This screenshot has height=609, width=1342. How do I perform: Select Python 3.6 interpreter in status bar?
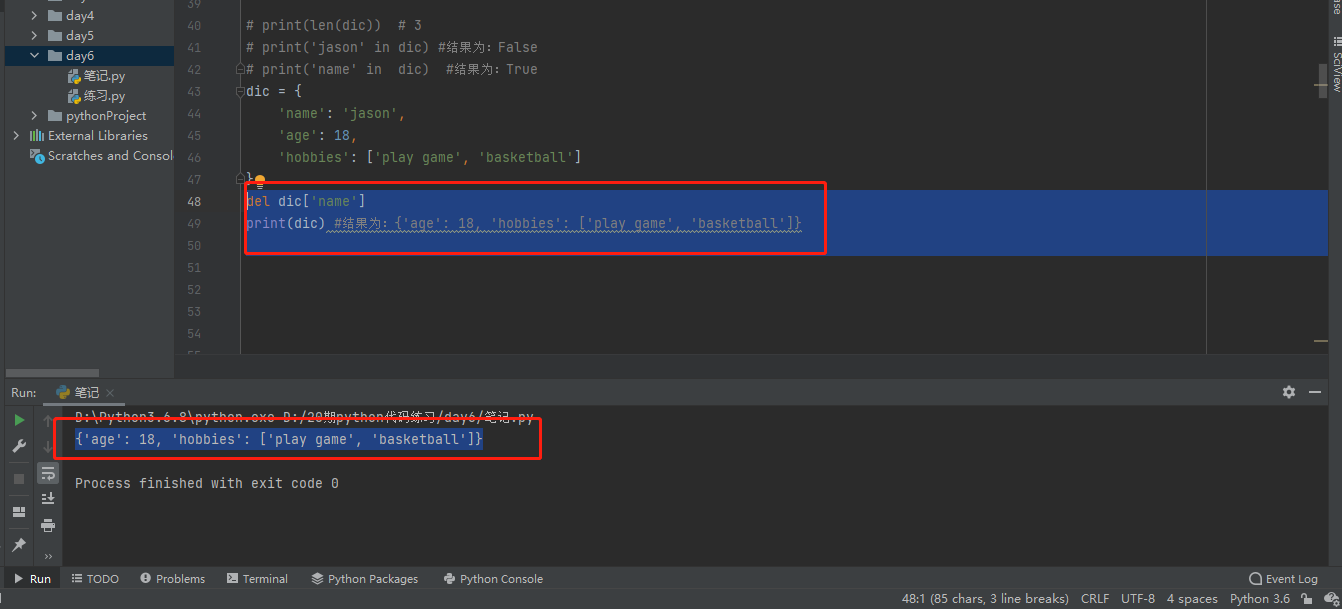[x=1260, y=598]
